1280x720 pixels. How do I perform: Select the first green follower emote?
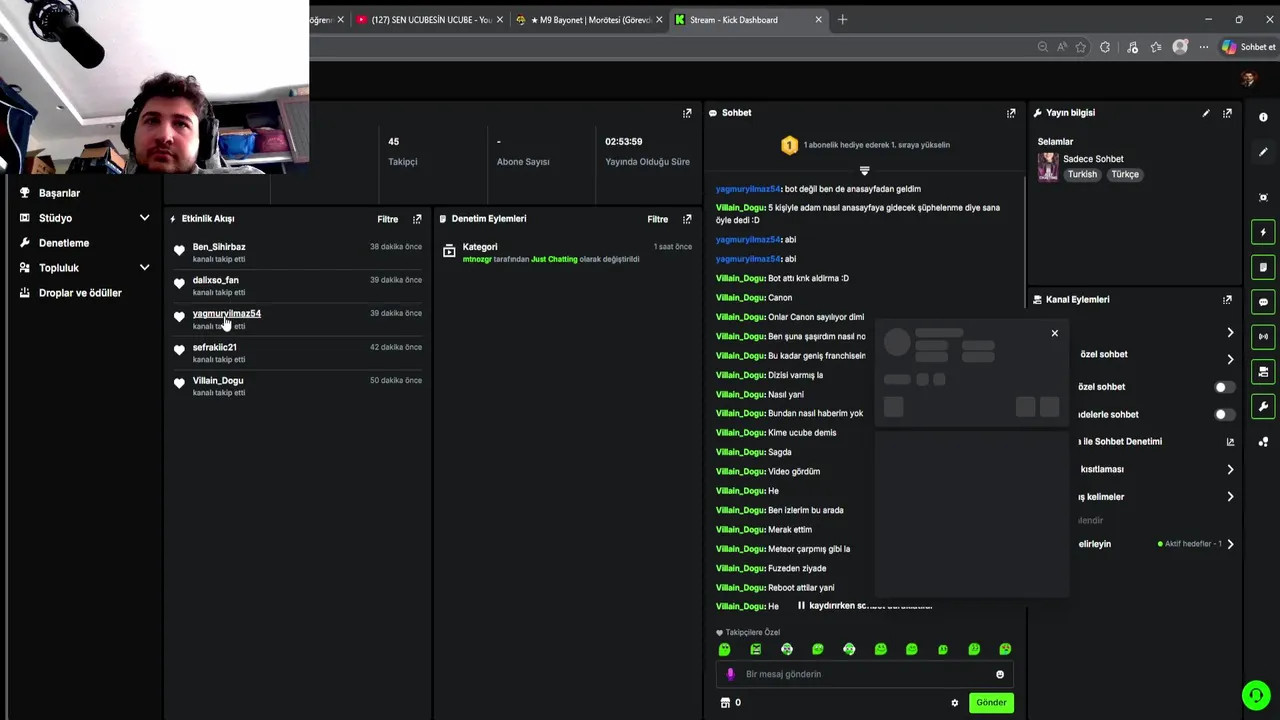724,650
